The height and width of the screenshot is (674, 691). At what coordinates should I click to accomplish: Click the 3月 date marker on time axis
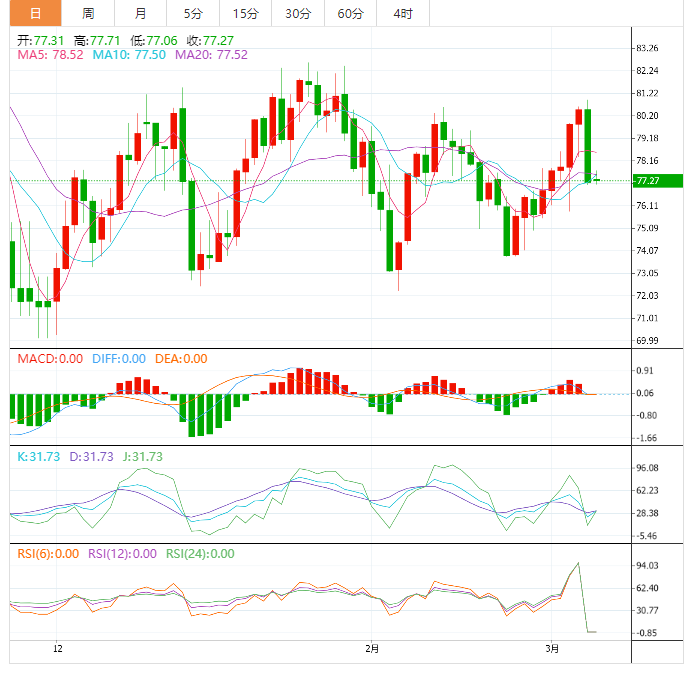(552, 649)
